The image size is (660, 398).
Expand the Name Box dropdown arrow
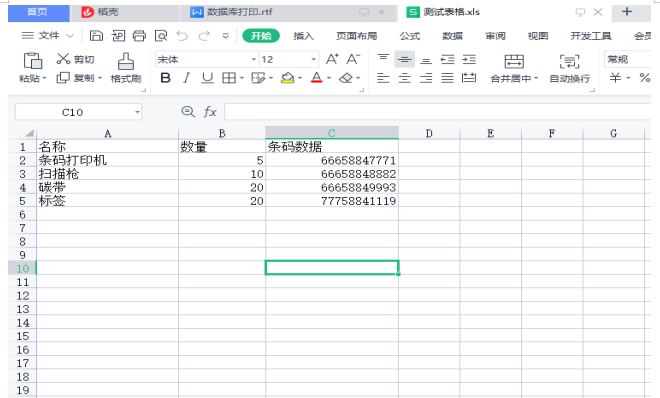click(x=137, y=112)
